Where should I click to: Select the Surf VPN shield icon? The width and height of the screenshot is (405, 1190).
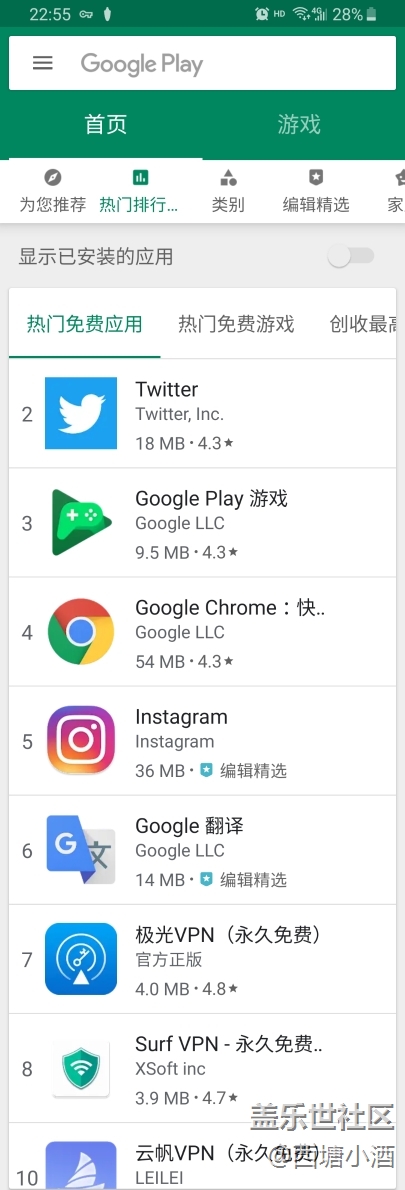[81, 1069]
